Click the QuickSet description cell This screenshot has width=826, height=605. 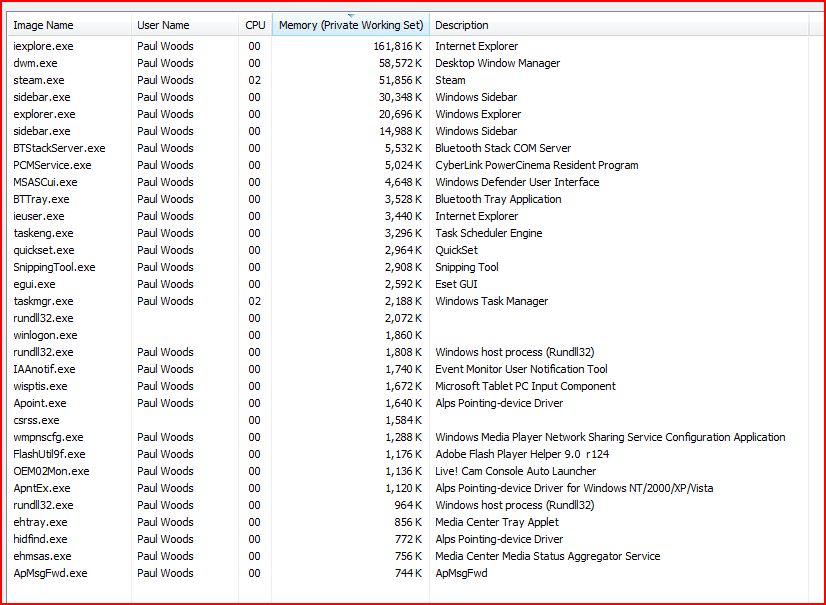(x=456, y=250)
